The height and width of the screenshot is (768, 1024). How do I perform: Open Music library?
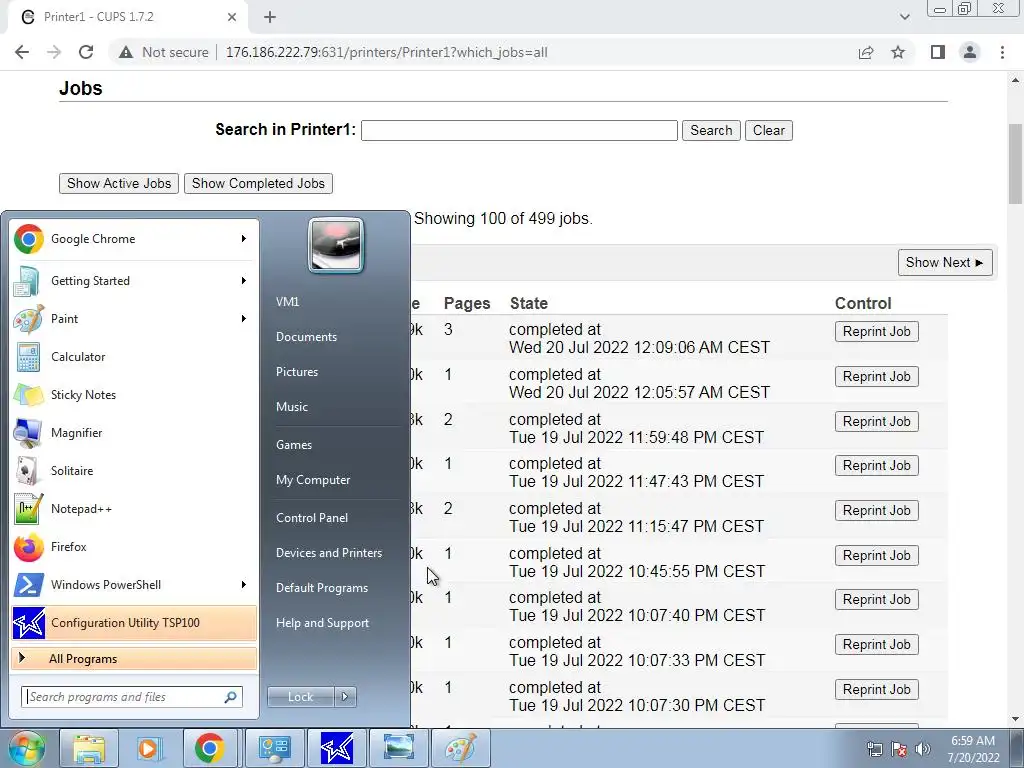(292, 407)
